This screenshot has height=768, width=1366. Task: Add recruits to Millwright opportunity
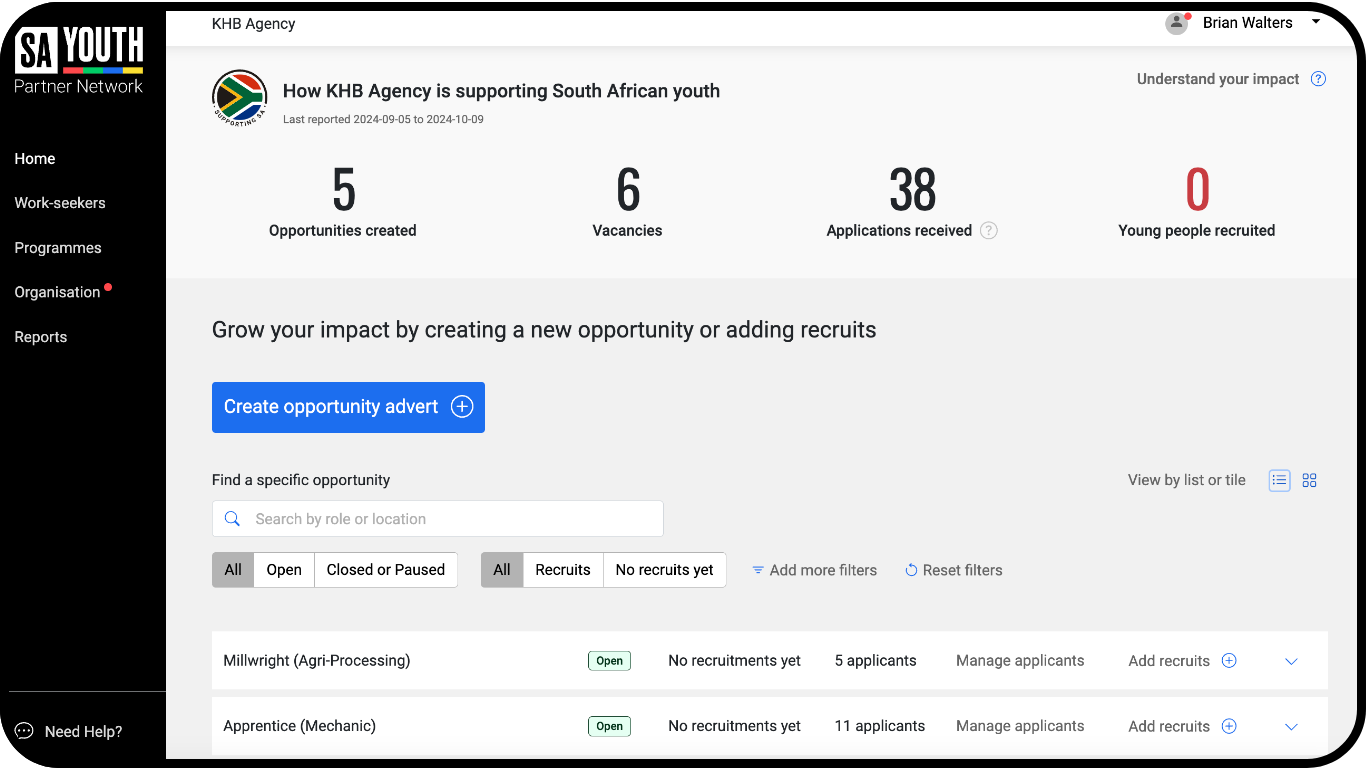click(x=1169, y=661)
